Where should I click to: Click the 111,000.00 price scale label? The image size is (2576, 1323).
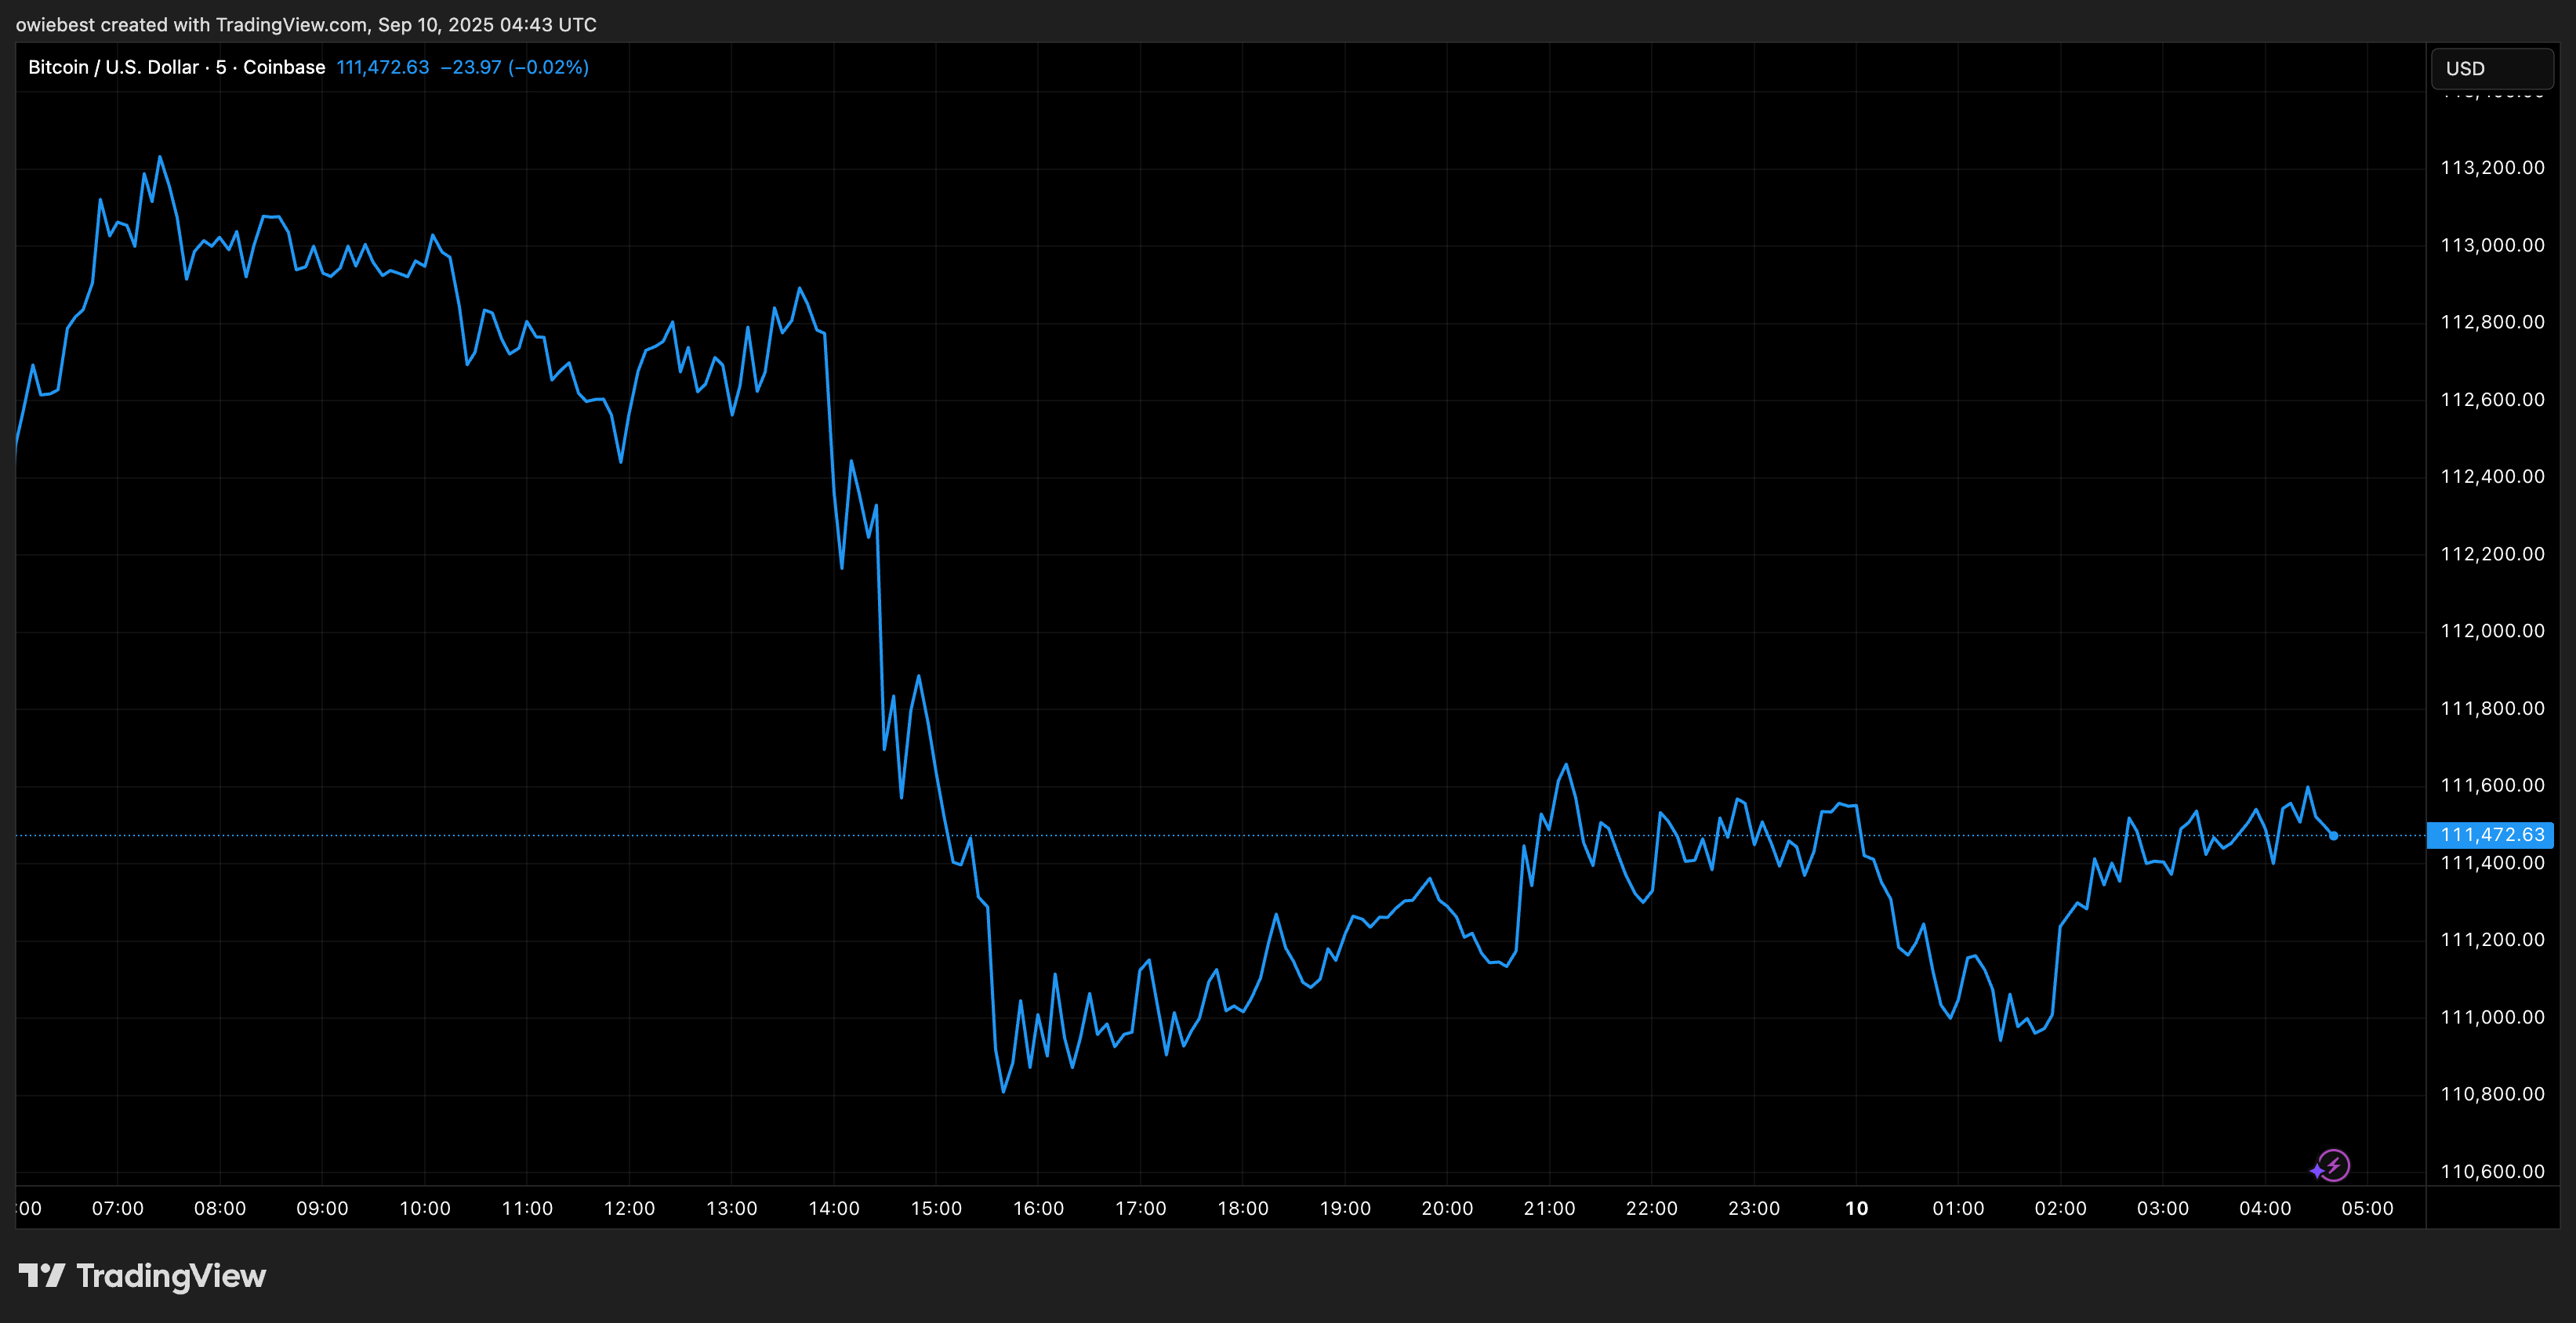tap(2492, 1017)
